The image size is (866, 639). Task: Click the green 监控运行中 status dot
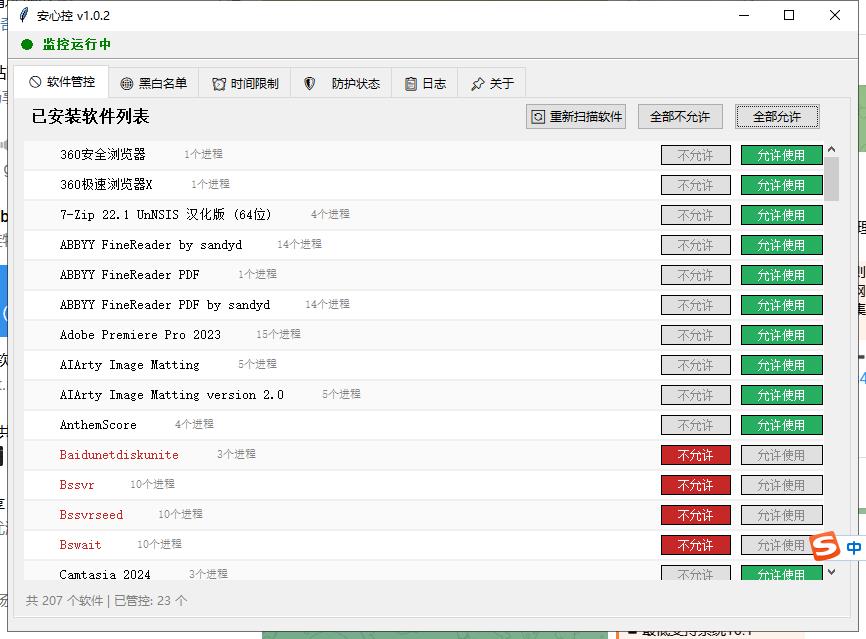(27, 45)
